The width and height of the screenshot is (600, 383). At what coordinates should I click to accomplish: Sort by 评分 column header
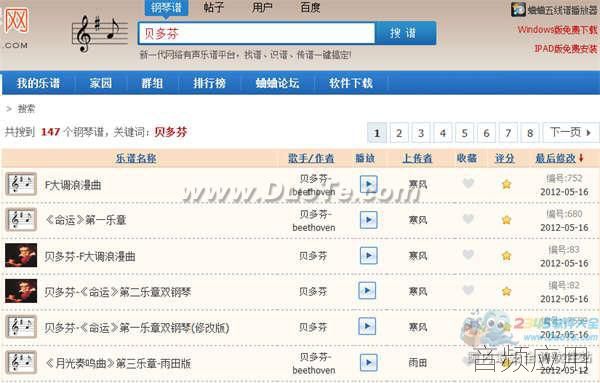[505, 158]
